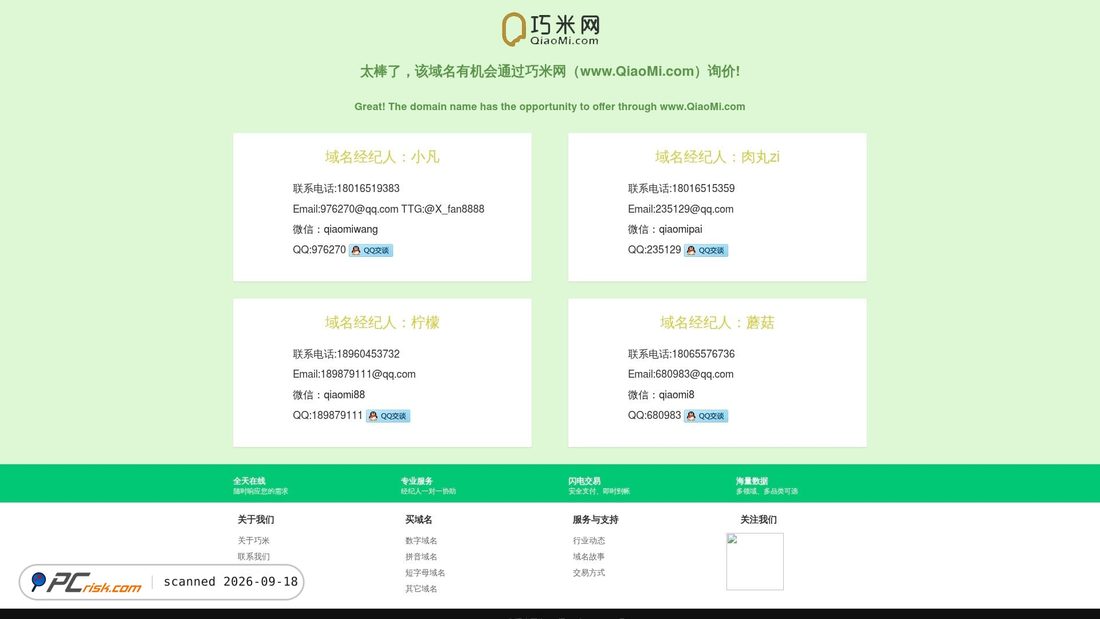Click the 闪电交易 feature in green bar
Viewport: 1100px width, 619px height.
598,486
